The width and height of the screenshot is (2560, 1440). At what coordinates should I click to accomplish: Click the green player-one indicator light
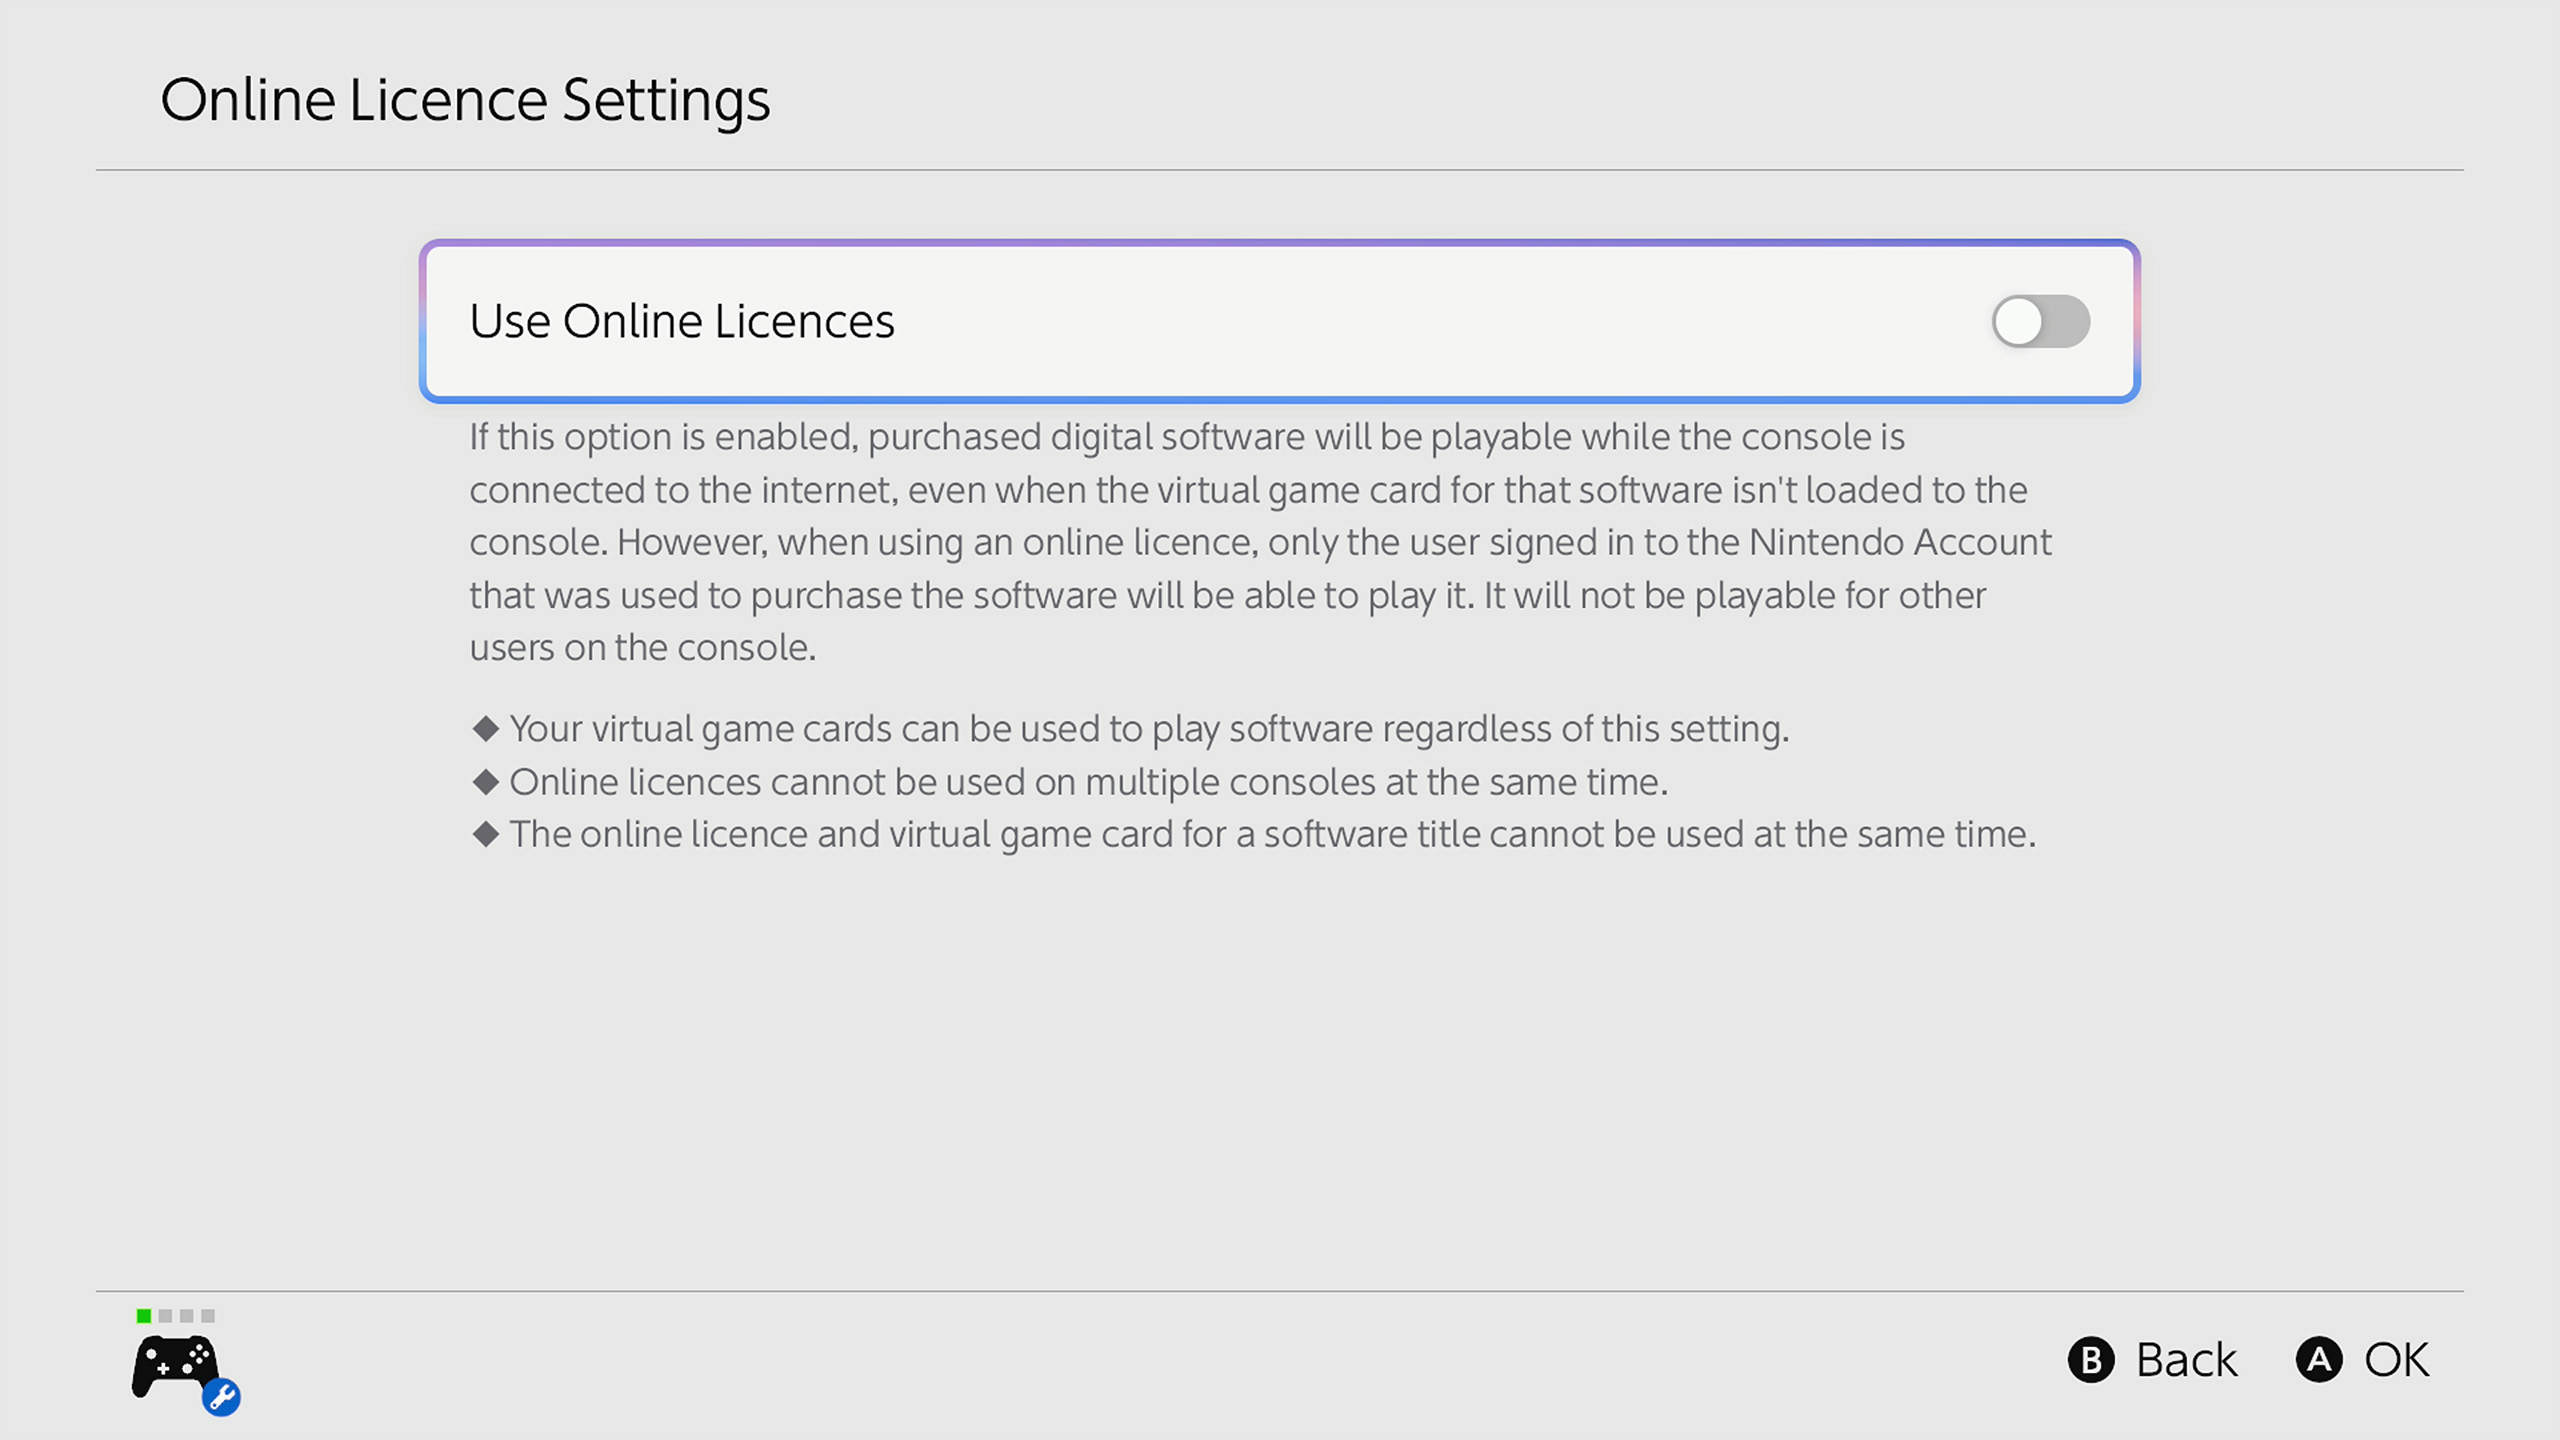click(144, 1316)
